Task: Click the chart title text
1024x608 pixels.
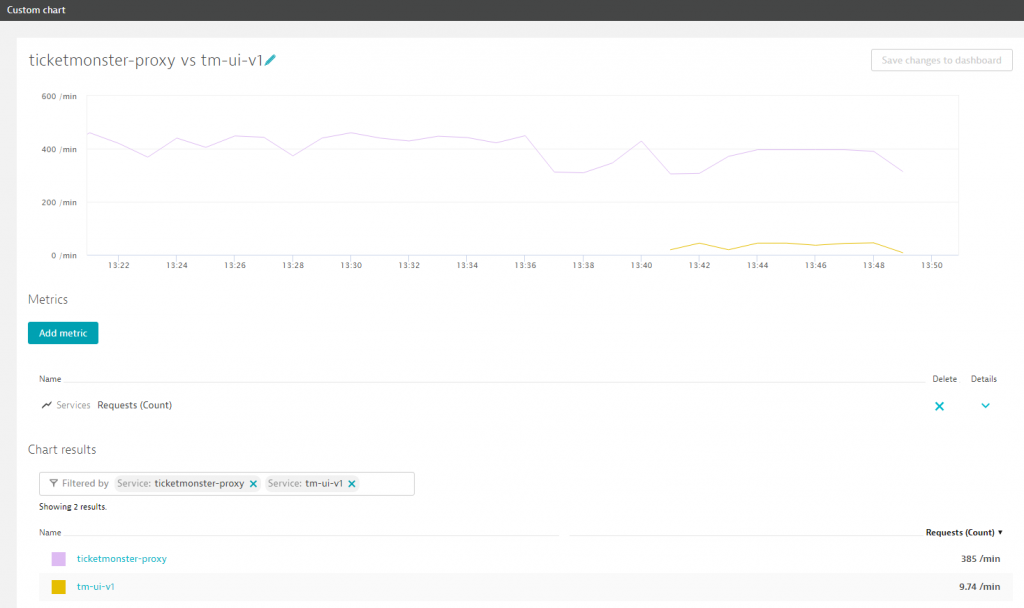Action: point(145,60)
